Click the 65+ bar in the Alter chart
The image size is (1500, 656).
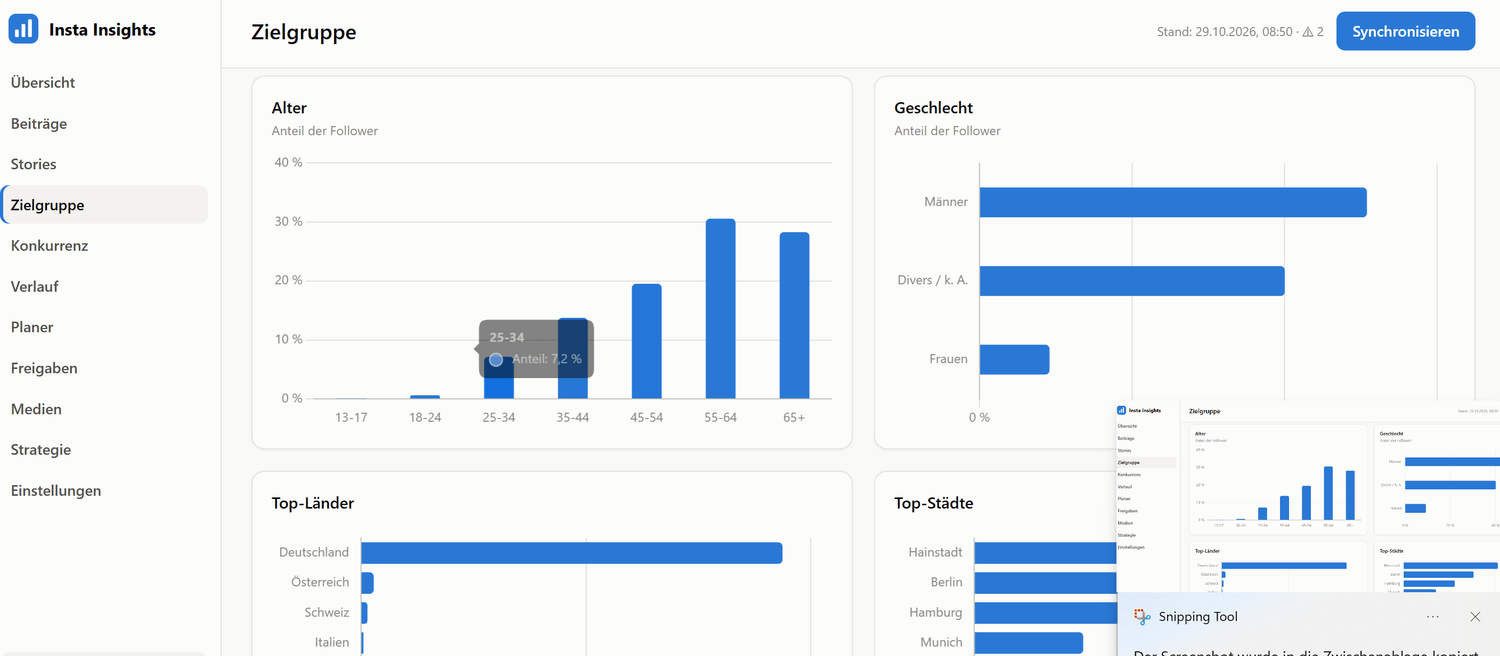coord(794,316)
